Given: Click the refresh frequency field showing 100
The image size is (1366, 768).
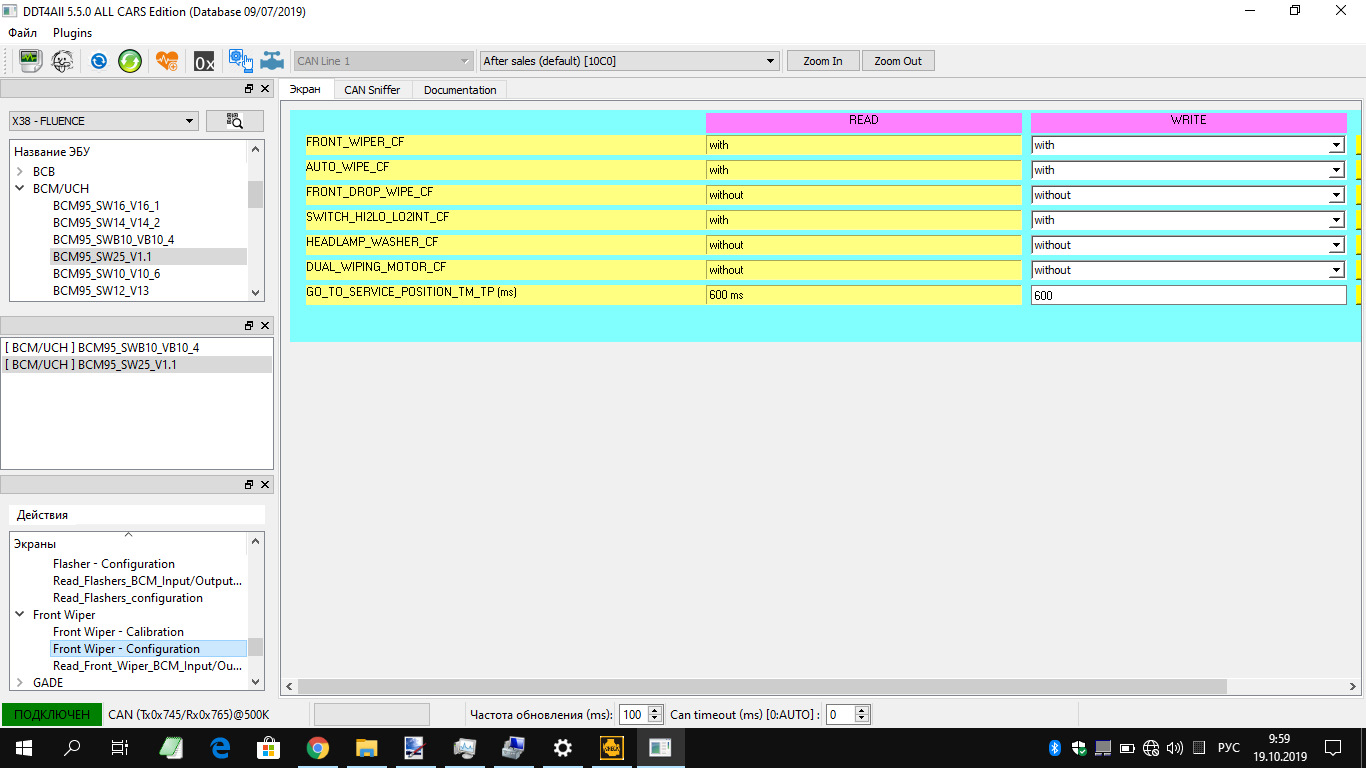Looking at the screenshot, I should [x=633, y=714].
